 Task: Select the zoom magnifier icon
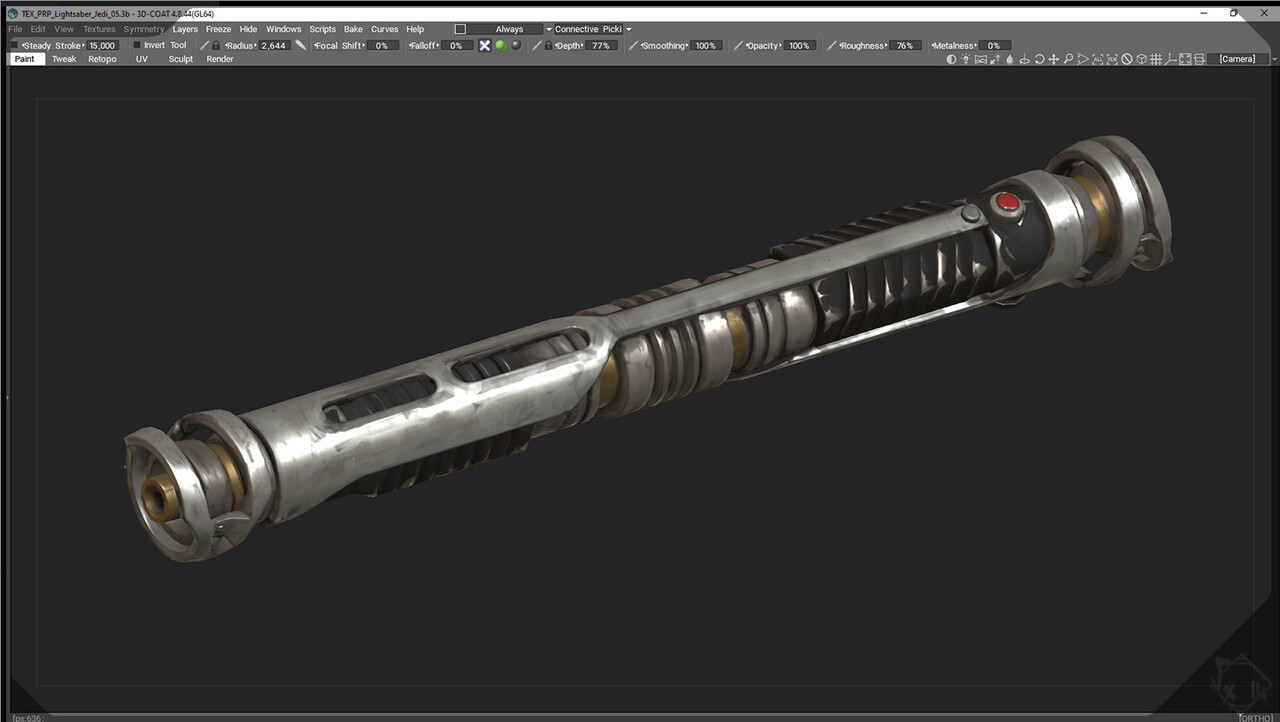(x=1068, y=59)
